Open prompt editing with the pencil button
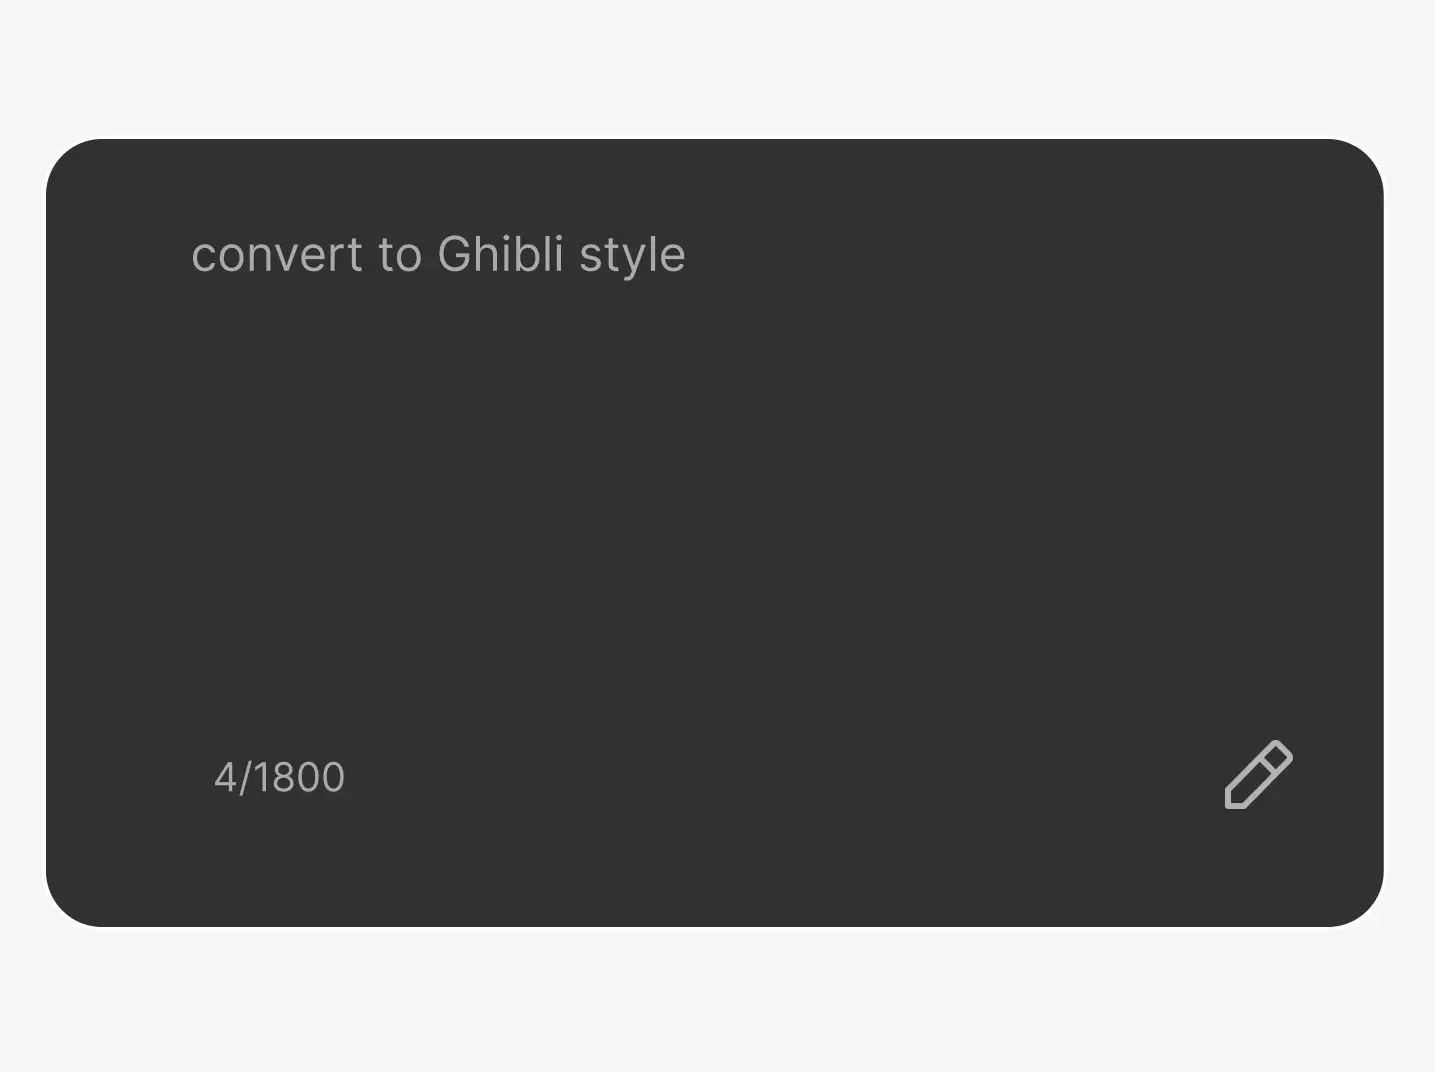 pyautogui.click(x=1258, y=775)
